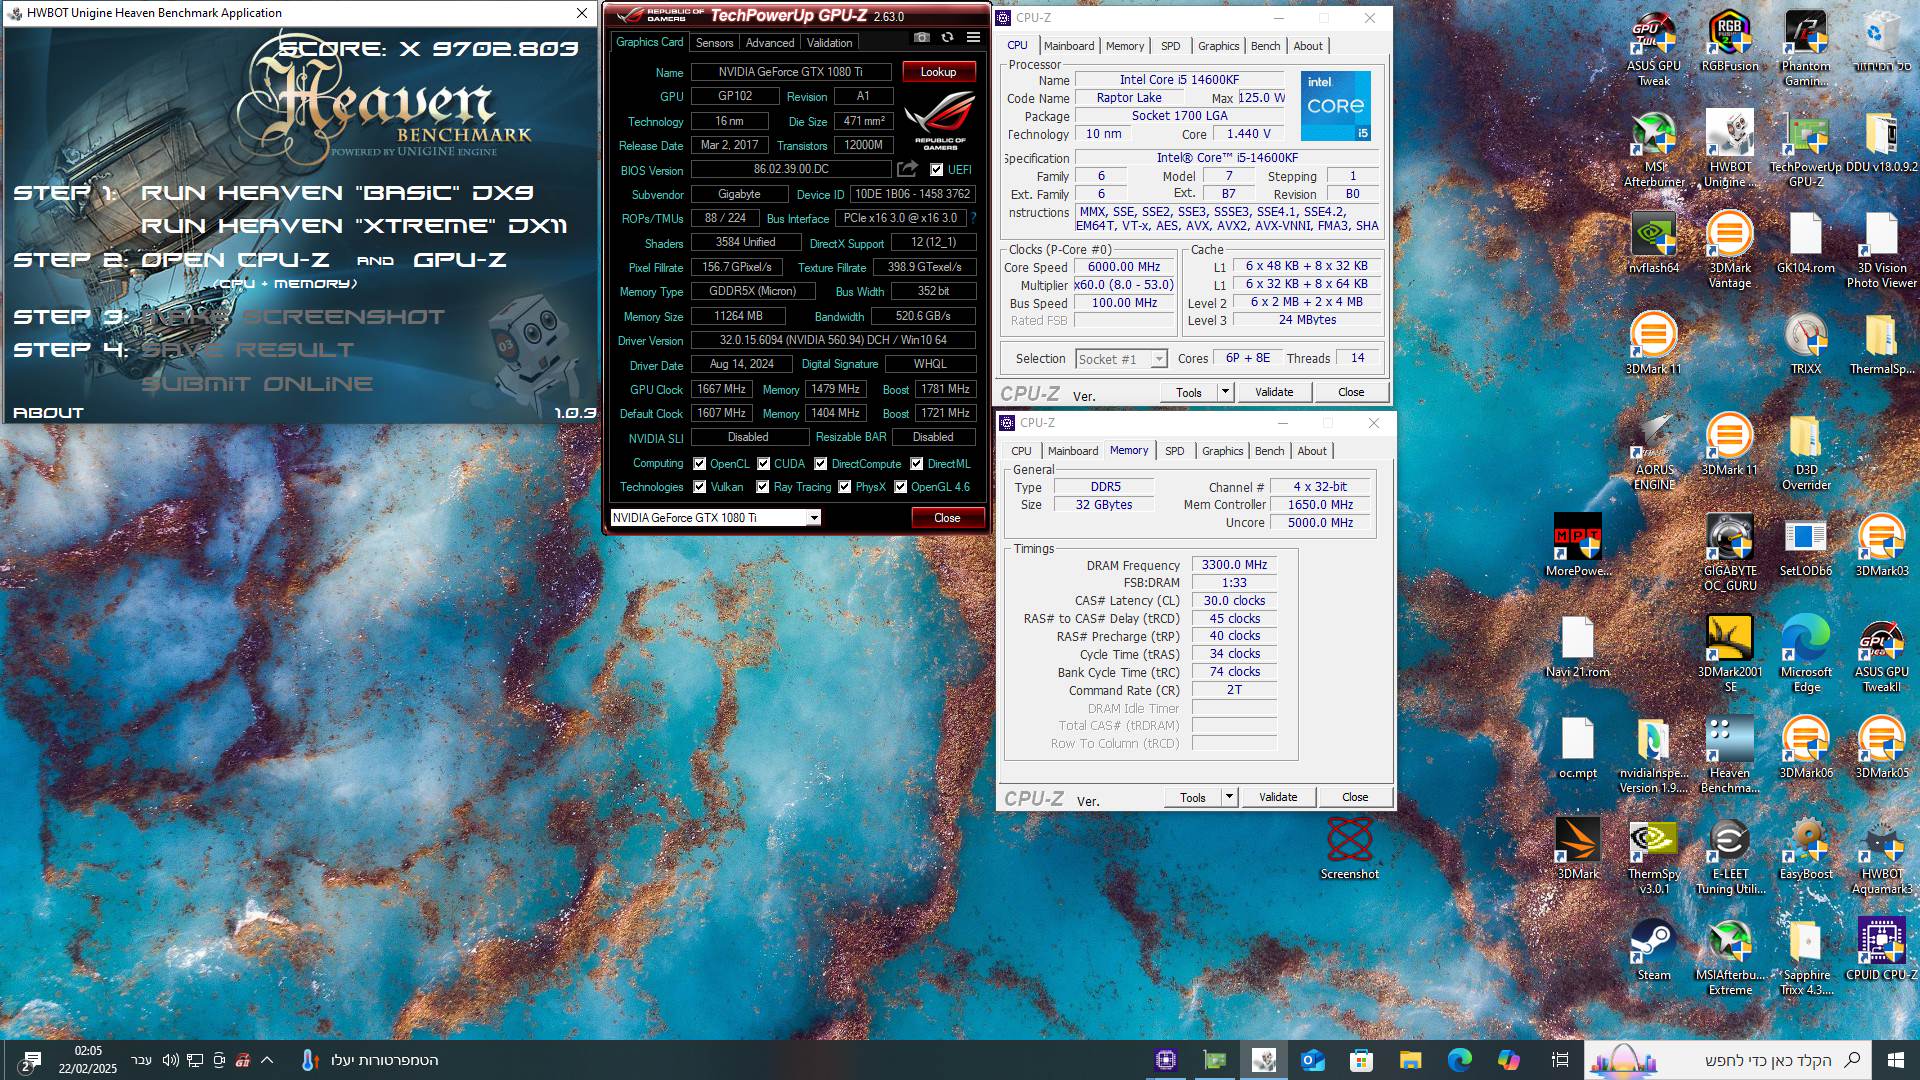Viewport: 1920px width, 1080px height.
Task: Click the GPU-Z screenshot camera icon
Action: [x=921, y=37]
